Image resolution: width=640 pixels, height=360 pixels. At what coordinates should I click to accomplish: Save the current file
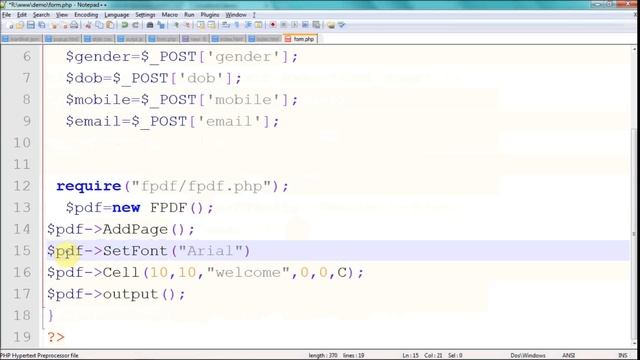(31, 25)
